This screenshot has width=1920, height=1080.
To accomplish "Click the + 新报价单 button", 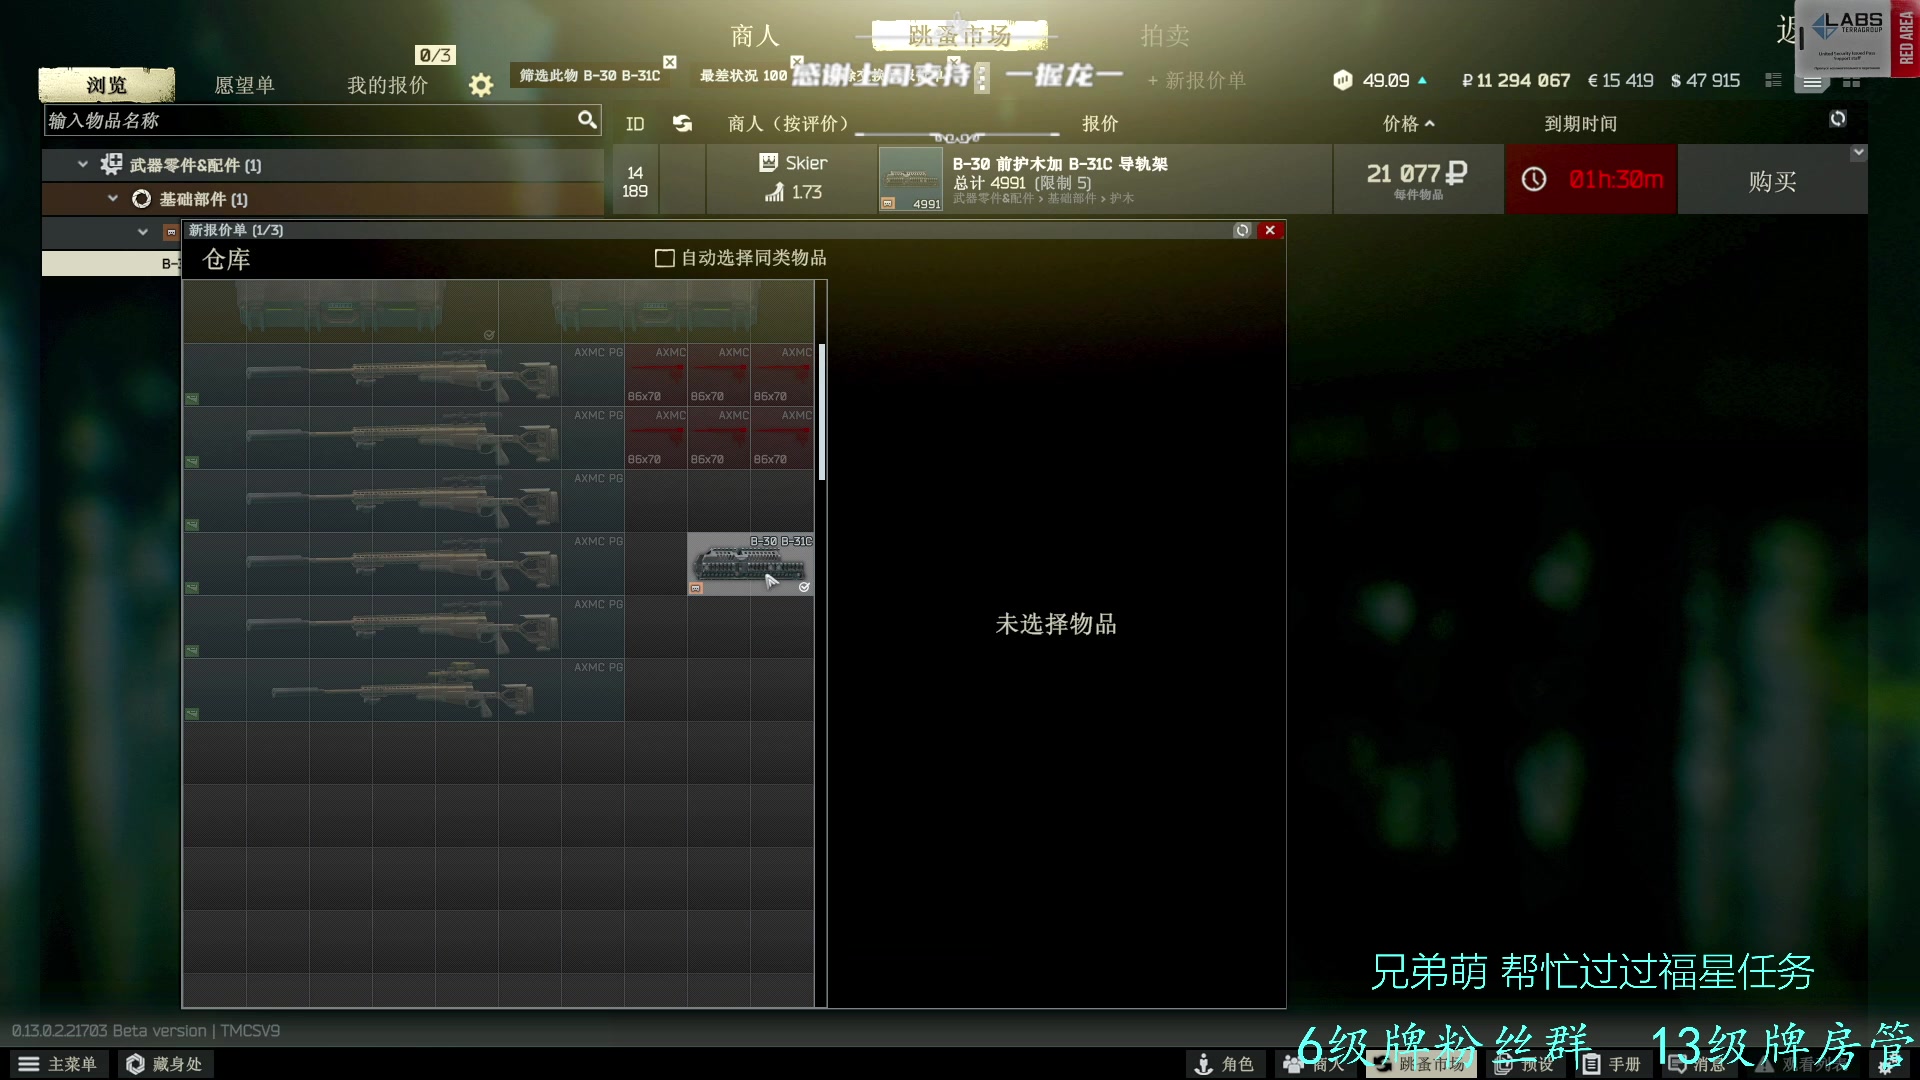I will coord(1196,80).
